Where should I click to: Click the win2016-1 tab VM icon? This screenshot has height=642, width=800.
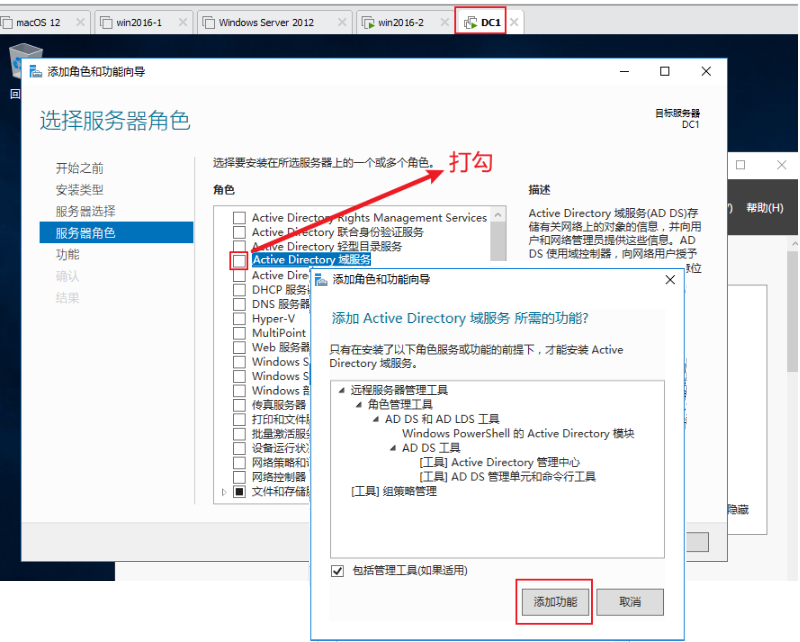point(106,22)
